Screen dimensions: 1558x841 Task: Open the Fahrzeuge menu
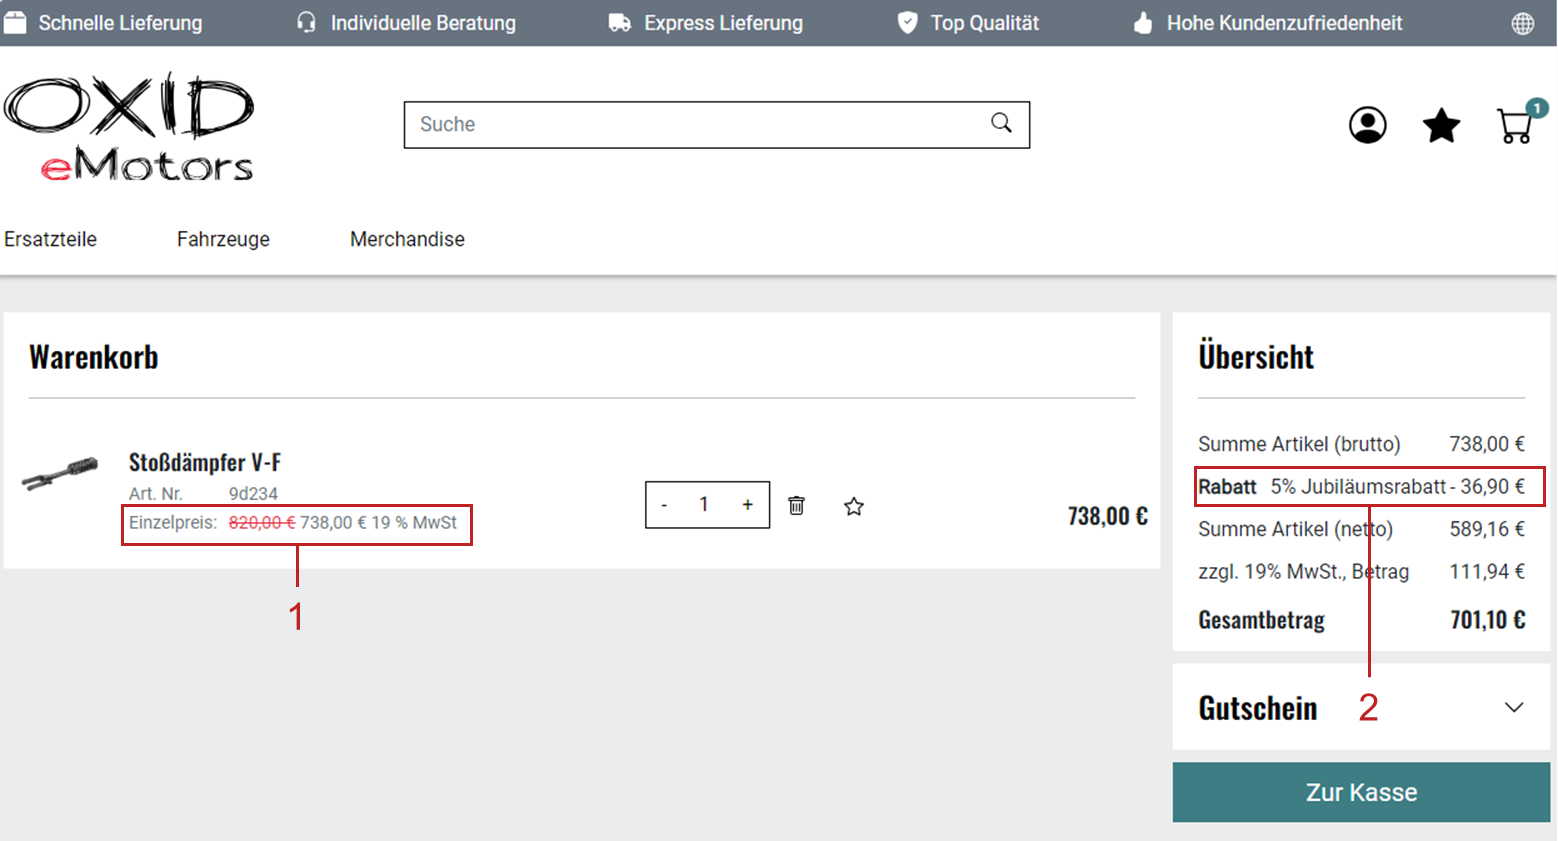coord(223,239)
